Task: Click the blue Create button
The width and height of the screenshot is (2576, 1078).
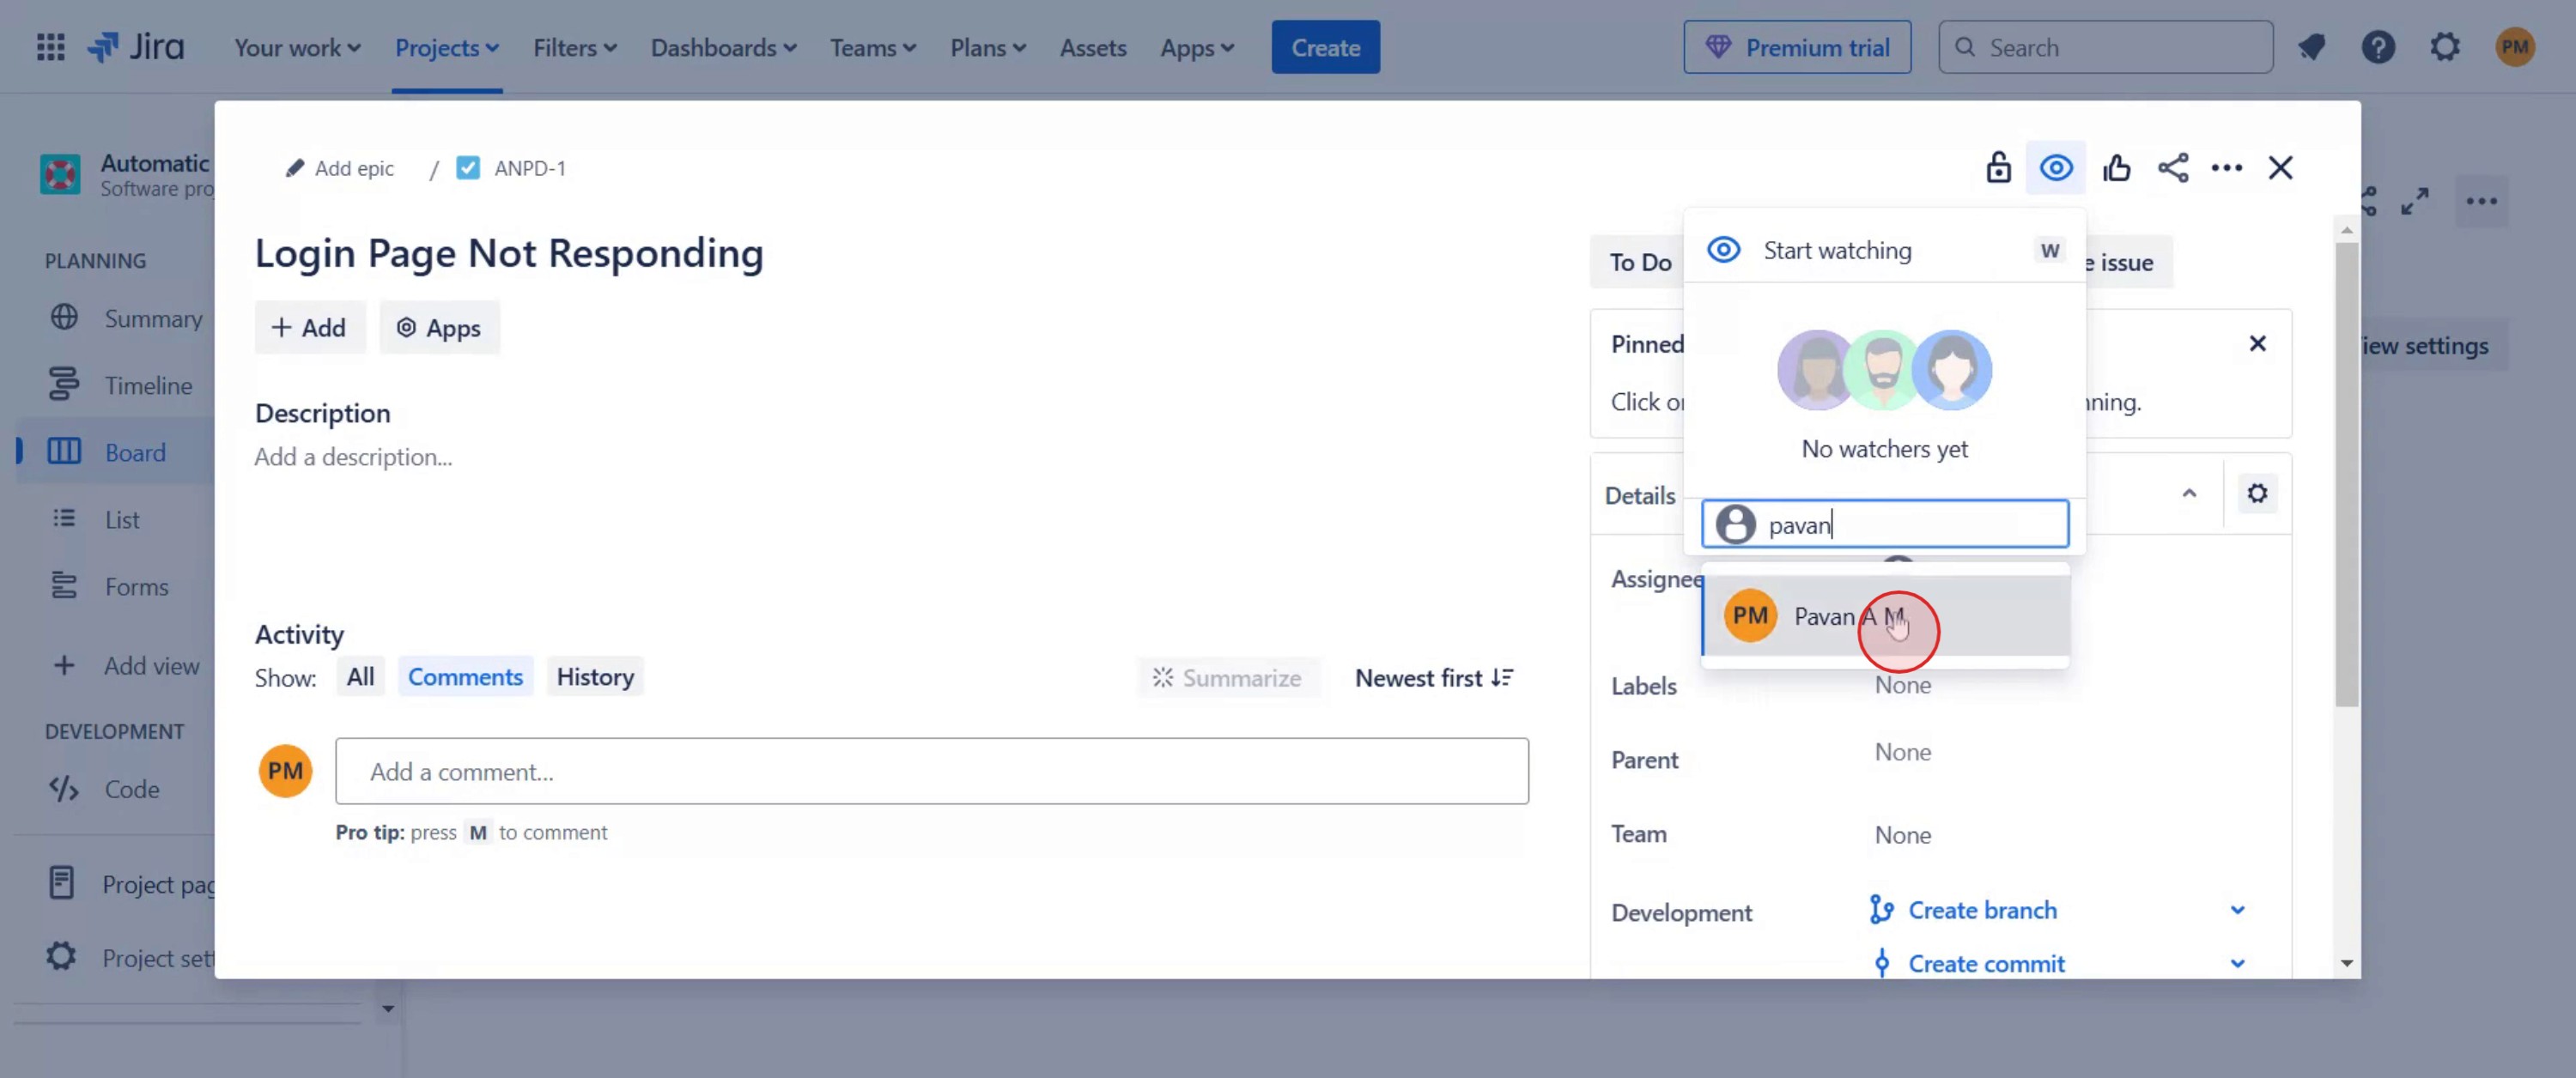Action: pos(1325,47)
